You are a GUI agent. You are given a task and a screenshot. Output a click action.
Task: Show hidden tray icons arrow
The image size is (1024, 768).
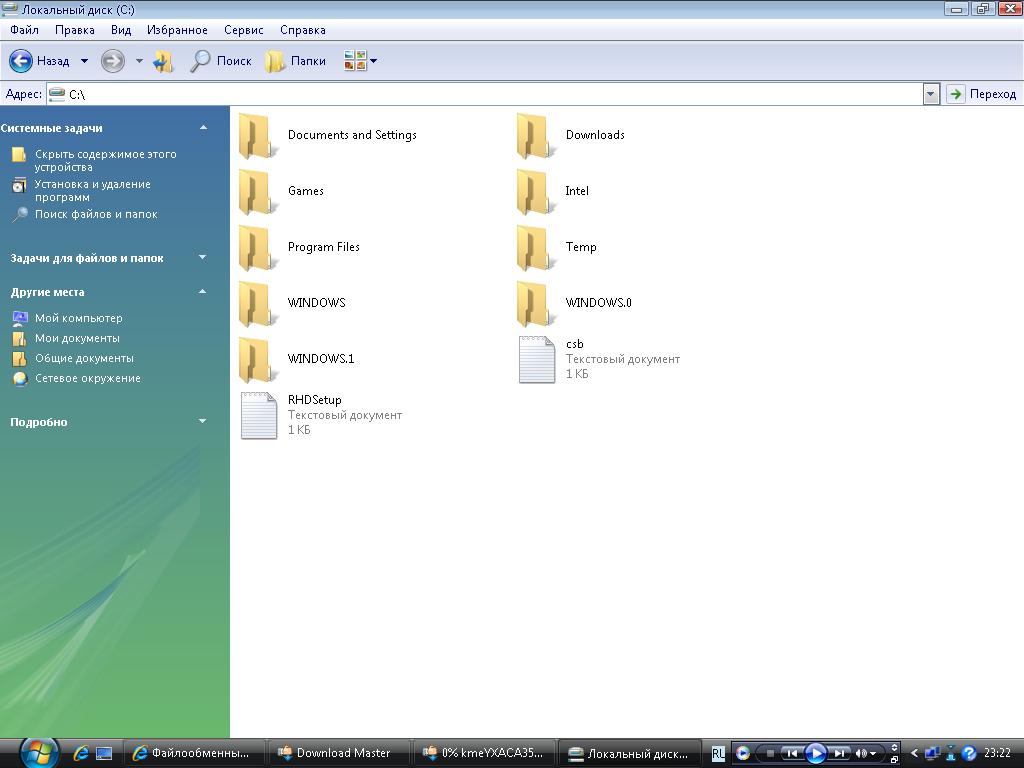pyautogui.click(x=914, y=754)
